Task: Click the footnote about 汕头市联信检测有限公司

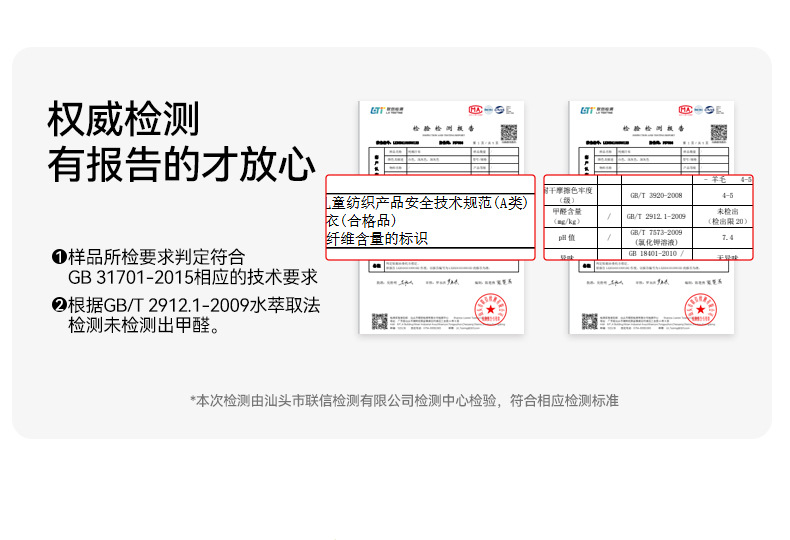Action: 404,401
